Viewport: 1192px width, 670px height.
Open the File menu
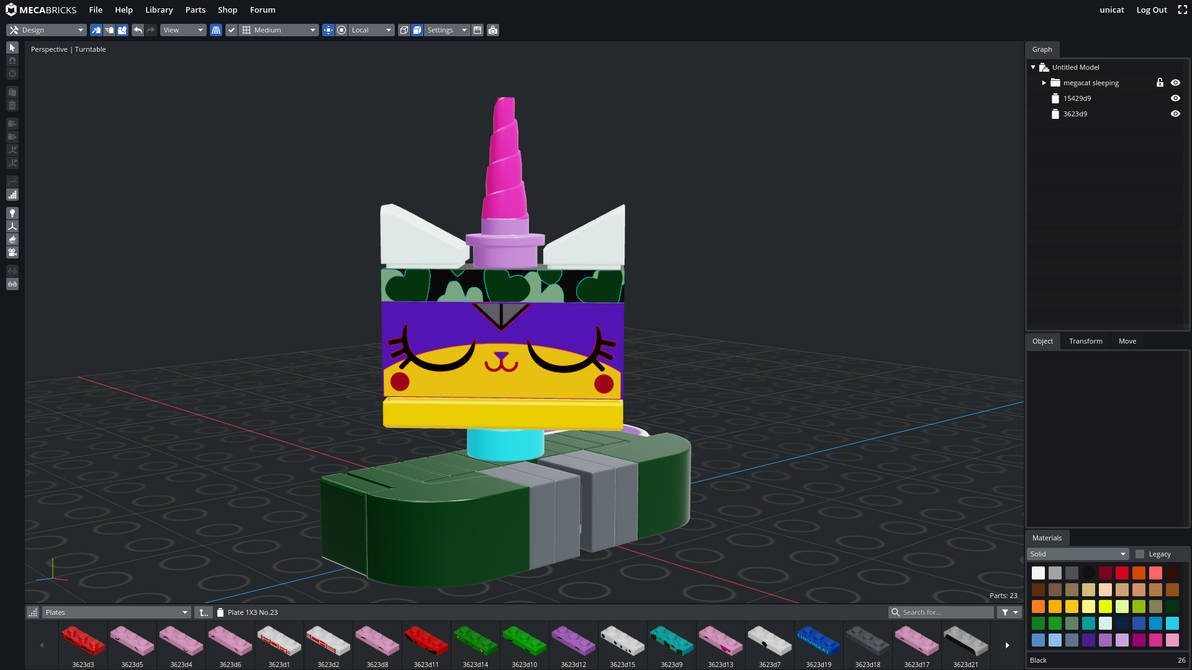[x=96, y=10]
